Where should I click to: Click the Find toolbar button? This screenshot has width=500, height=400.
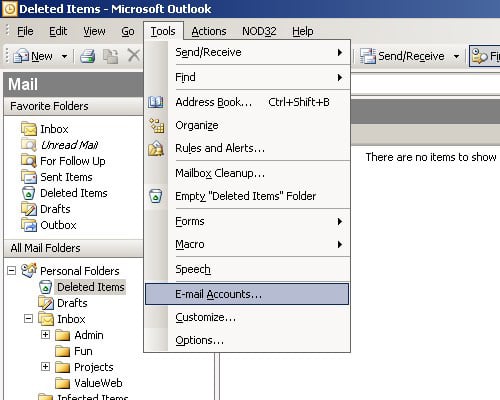coord(485,56)
